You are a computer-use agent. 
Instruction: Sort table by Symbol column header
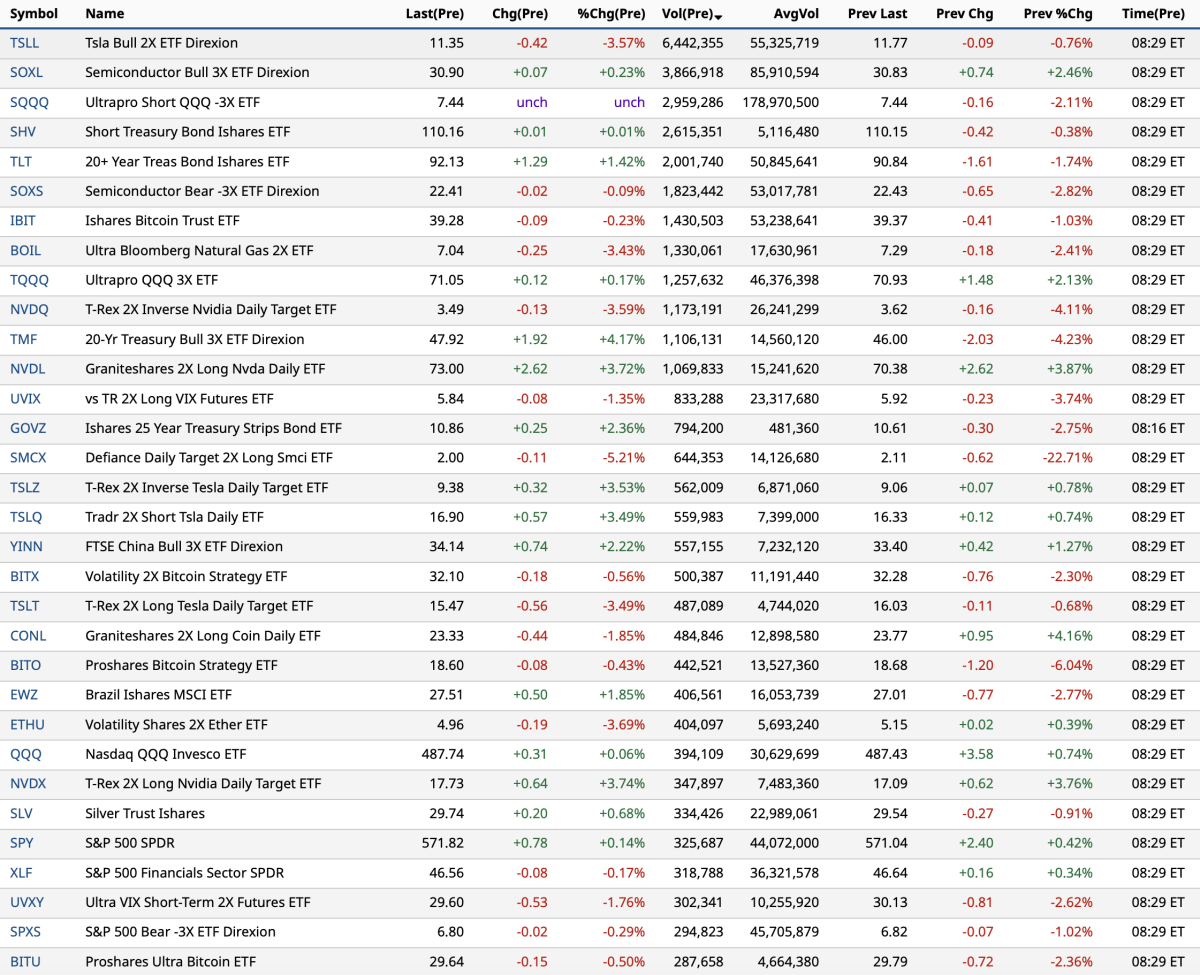click(x=34, y=14)
